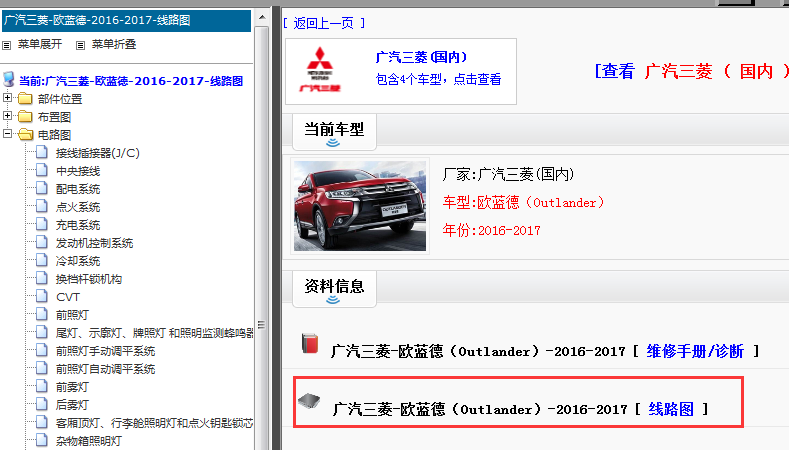Click page icon next to 接线插接器(J/C)
The width and height of the screenshot is (789, 450).
pos(42,152)
